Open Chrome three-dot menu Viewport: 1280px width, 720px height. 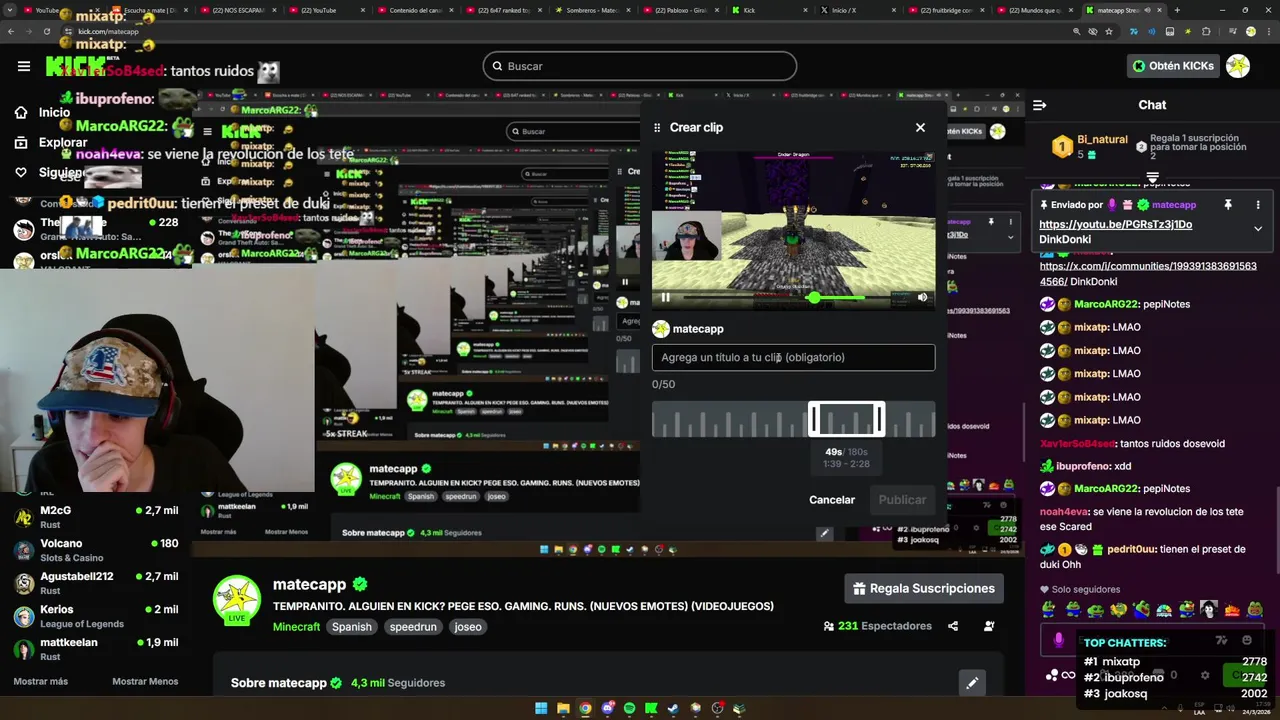coord(1267,31)
